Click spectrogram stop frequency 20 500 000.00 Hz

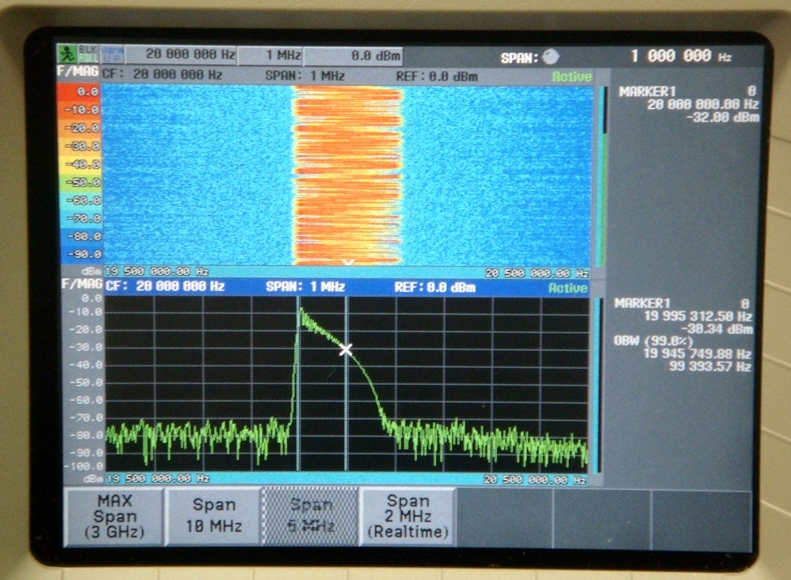[x=537, y=273]
